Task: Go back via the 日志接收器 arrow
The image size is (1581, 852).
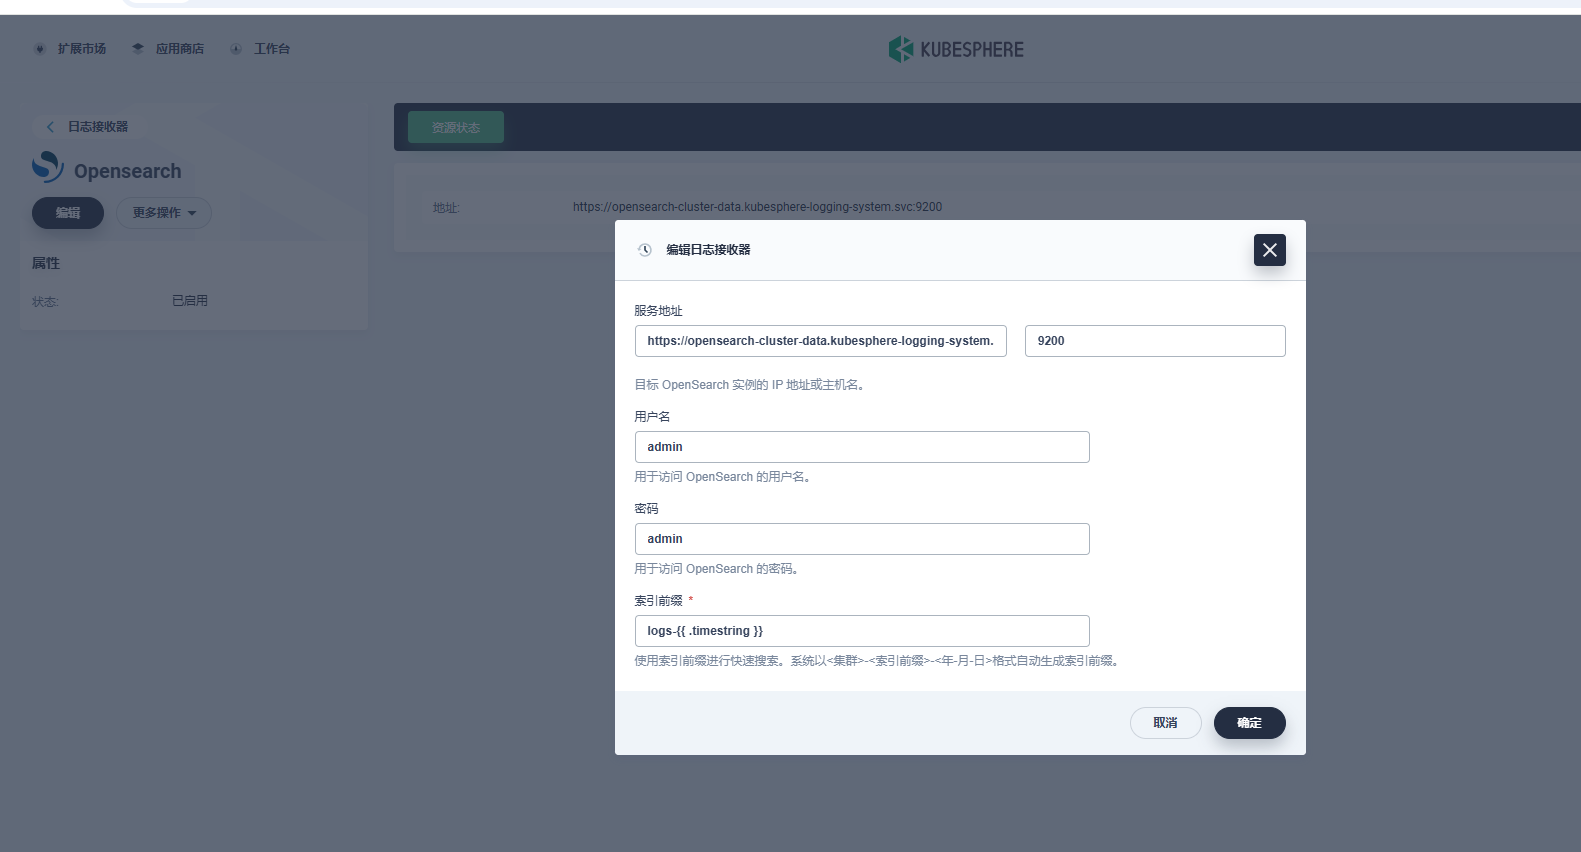Action: pos(50,127)
